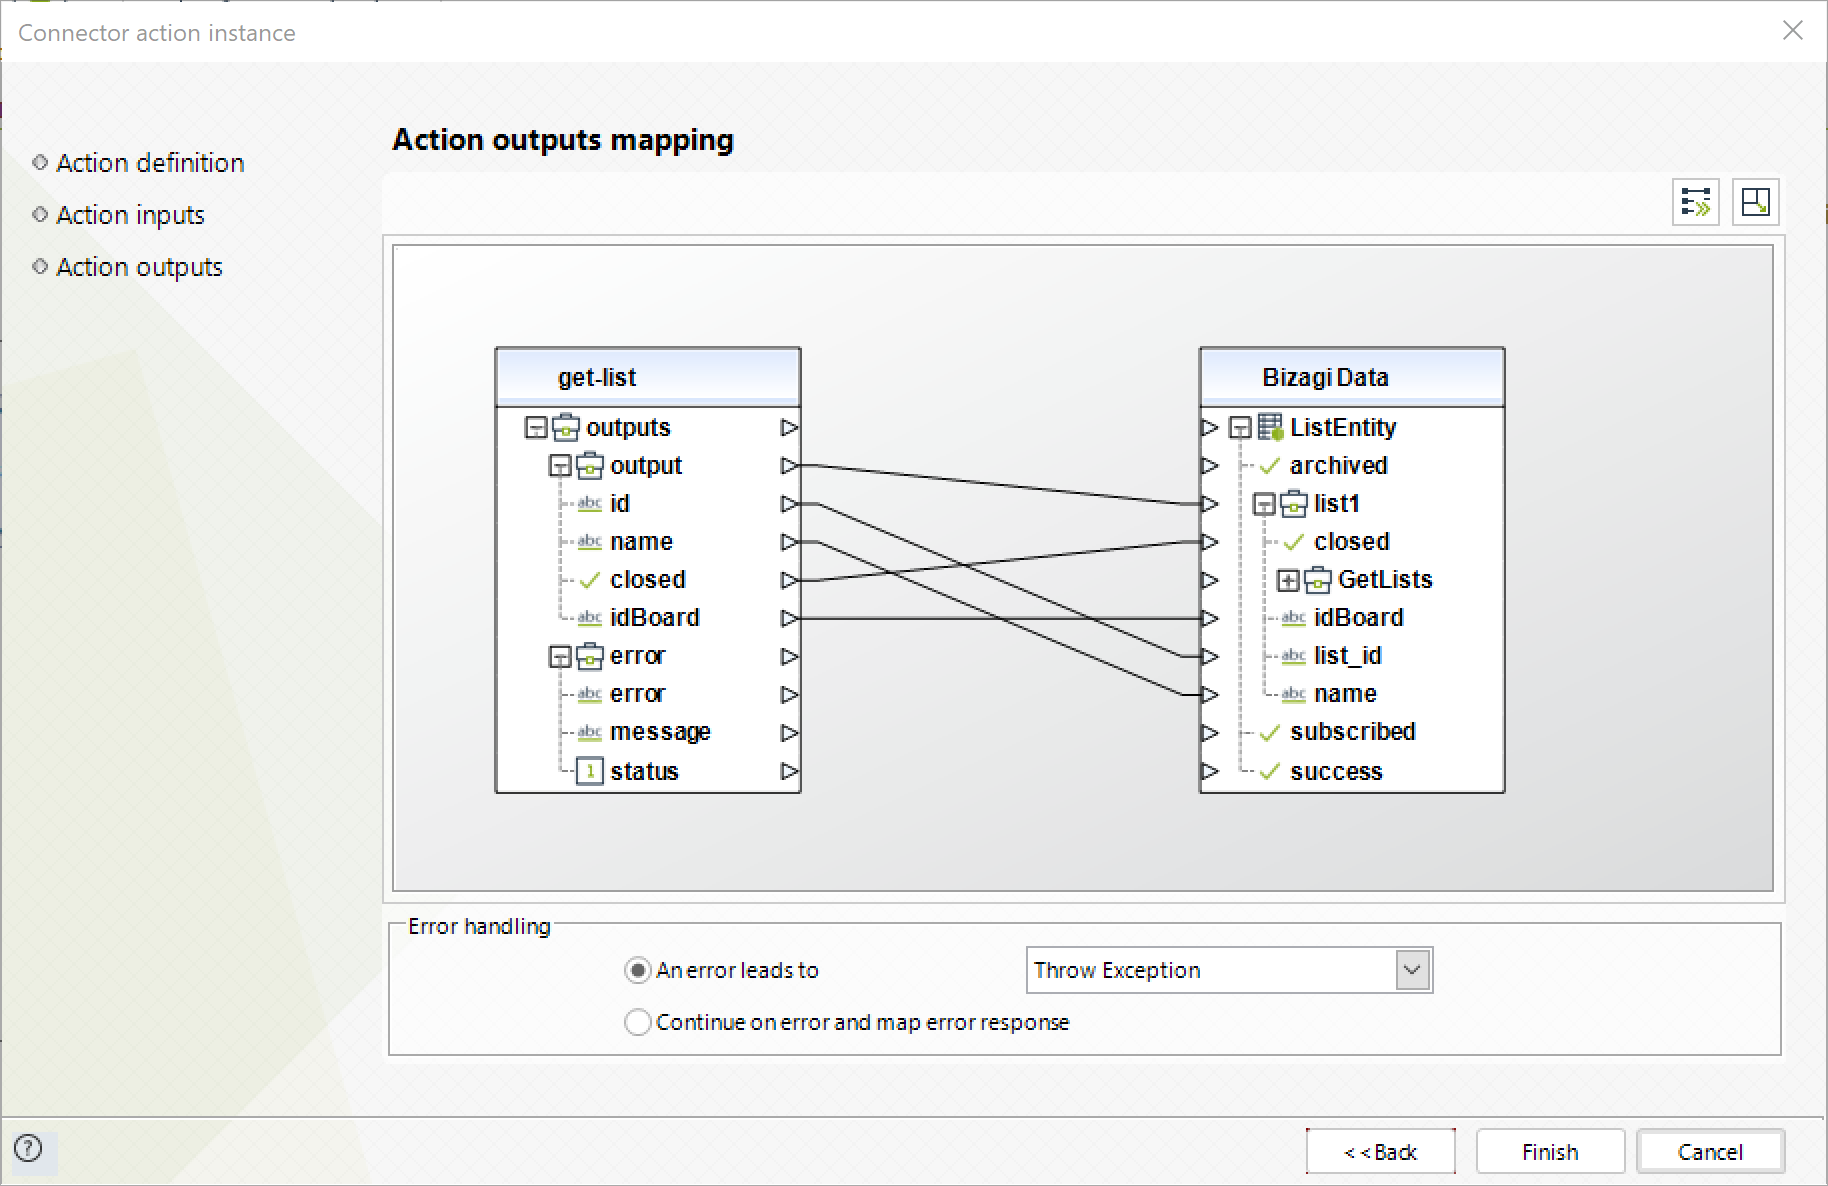Select subscribed attribute in Bizagi Data
This screenshot has height=1186, width=1828.
tap(1352, 732)
